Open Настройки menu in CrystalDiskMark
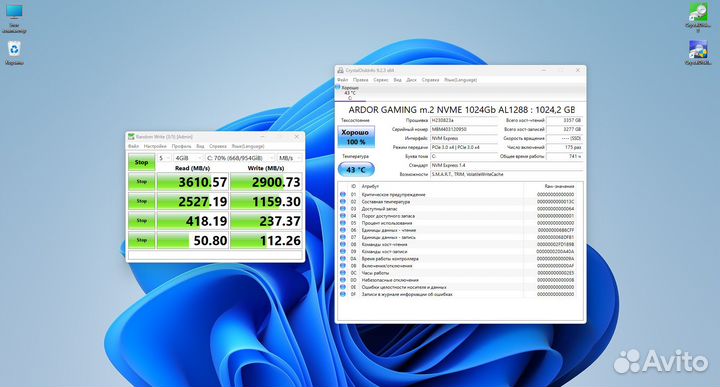Viewport: 720px width, 387px height. click(x=155, y=146)
